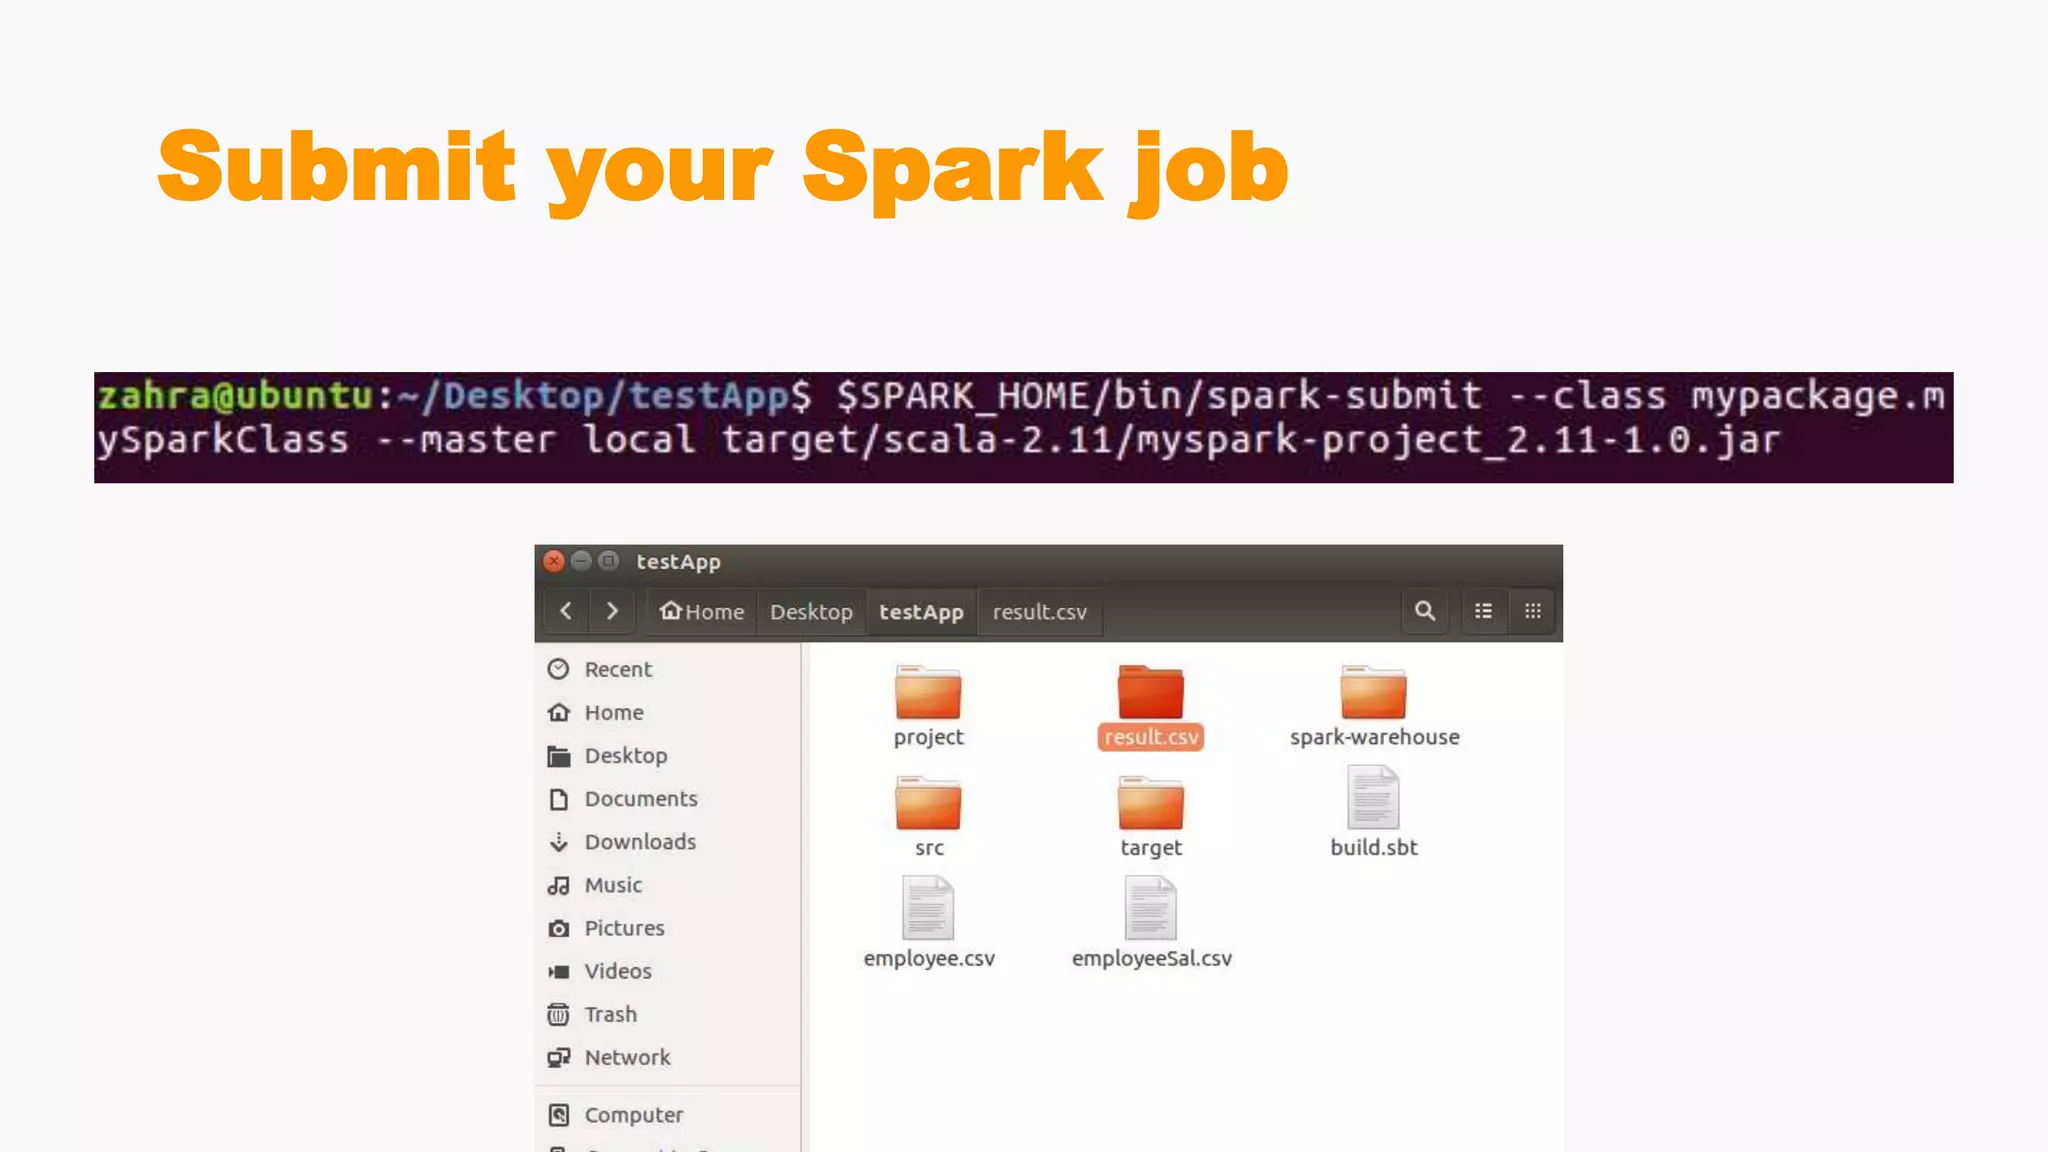The height and width of the screenshot is (1152, 2048).
Task: Click the src folder name
Action: coord(929,848)
